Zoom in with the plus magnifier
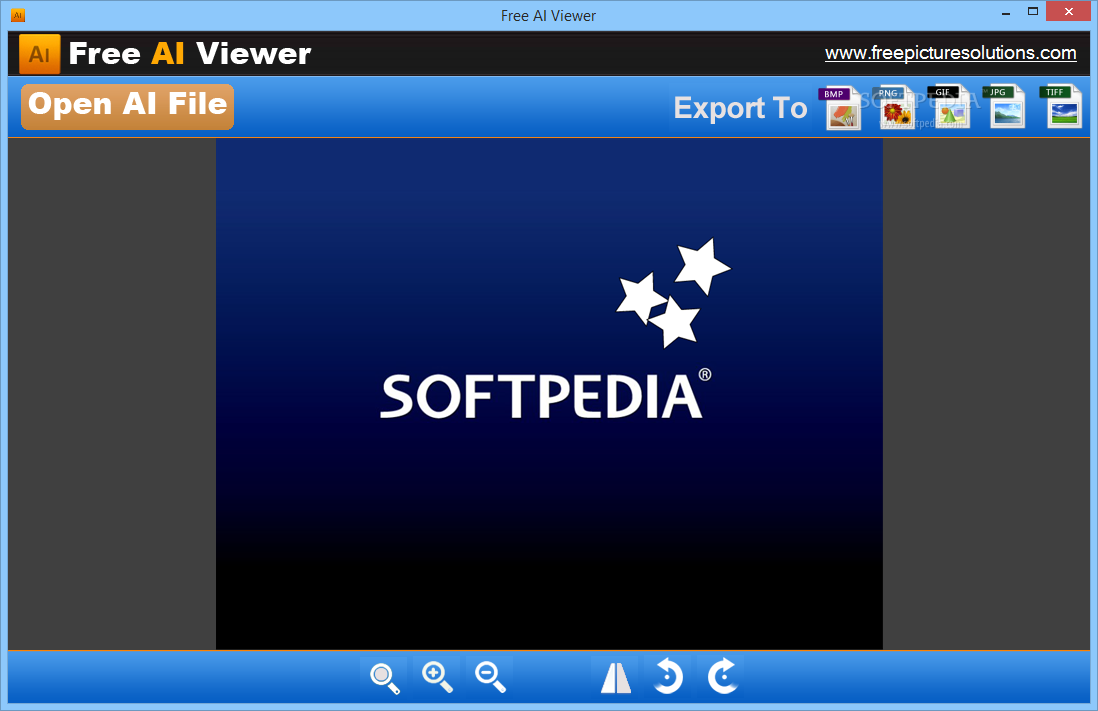 click(437, 677)
